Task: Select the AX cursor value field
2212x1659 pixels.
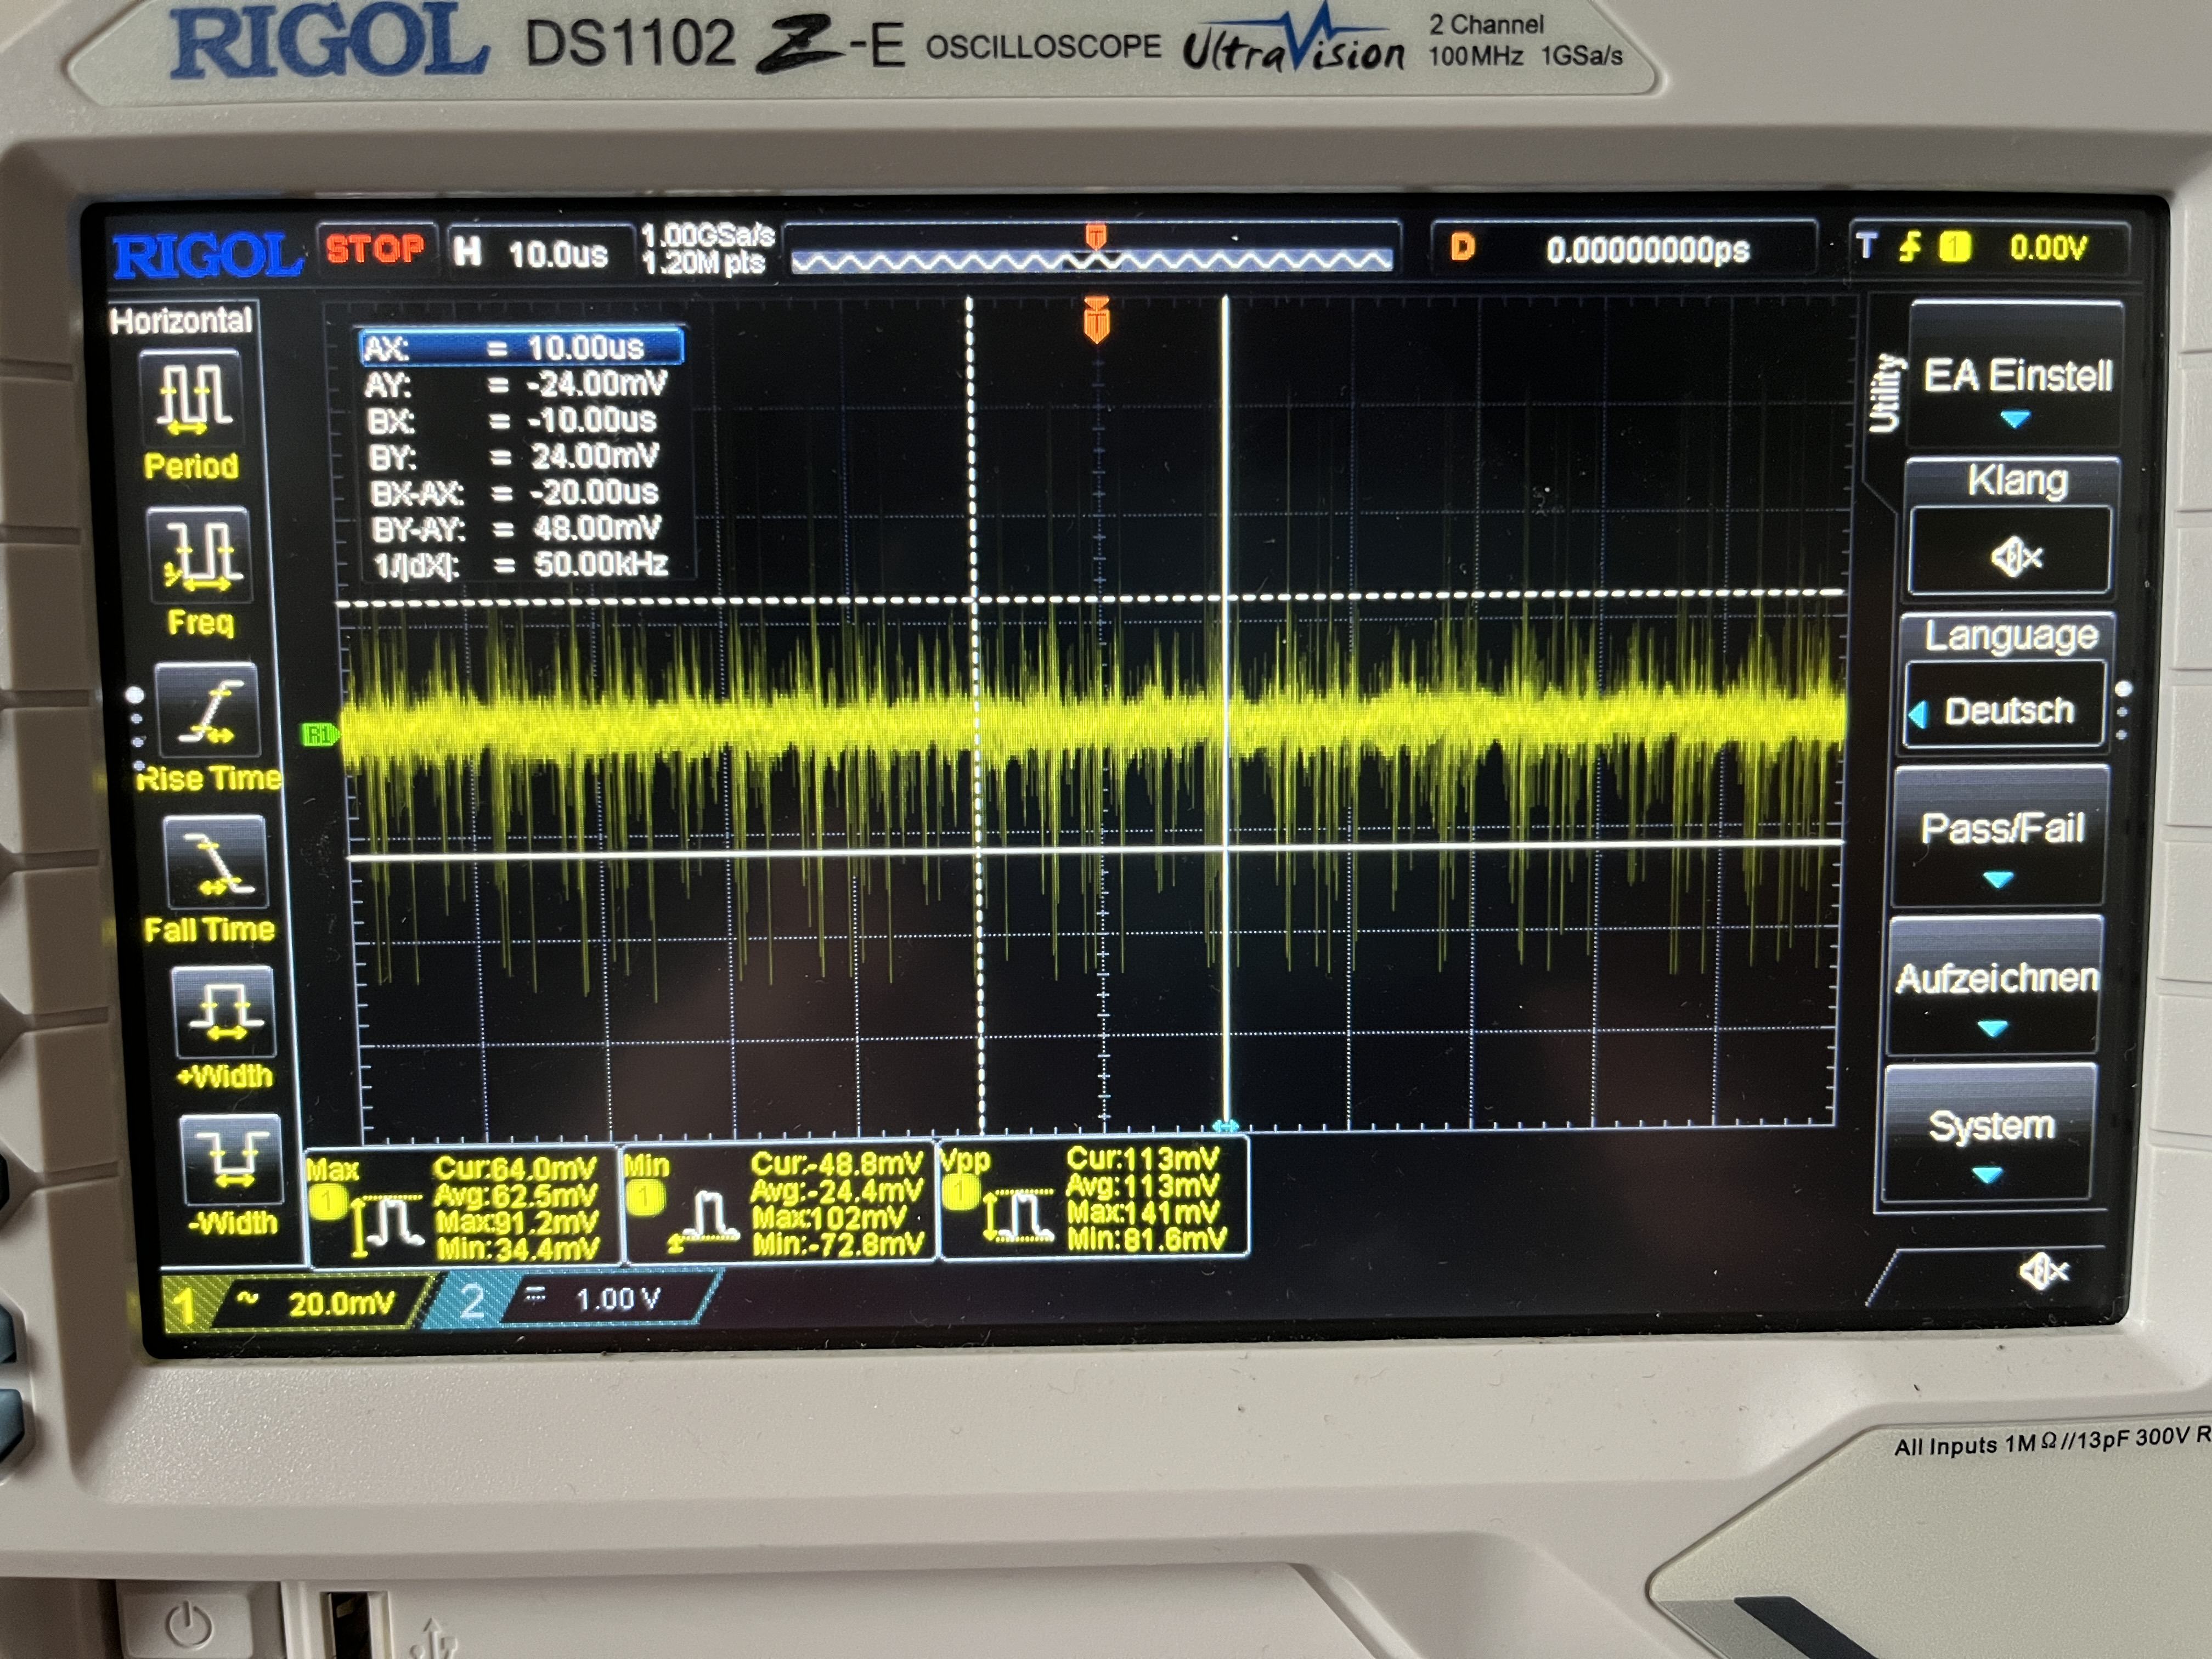Action: coord(522,347)
